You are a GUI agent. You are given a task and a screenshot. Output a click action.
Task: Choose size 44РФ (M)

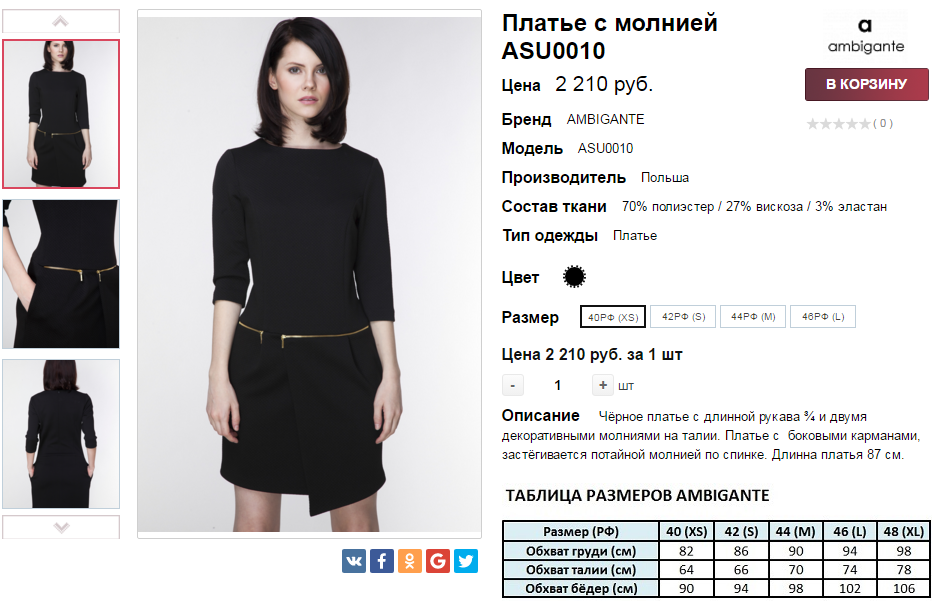pyautogui.click(x=753, y=316)
